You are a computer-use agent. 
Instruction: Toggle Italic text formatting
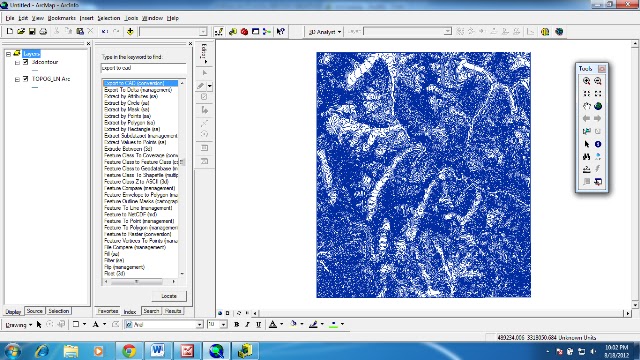click(x=247, y=324)
